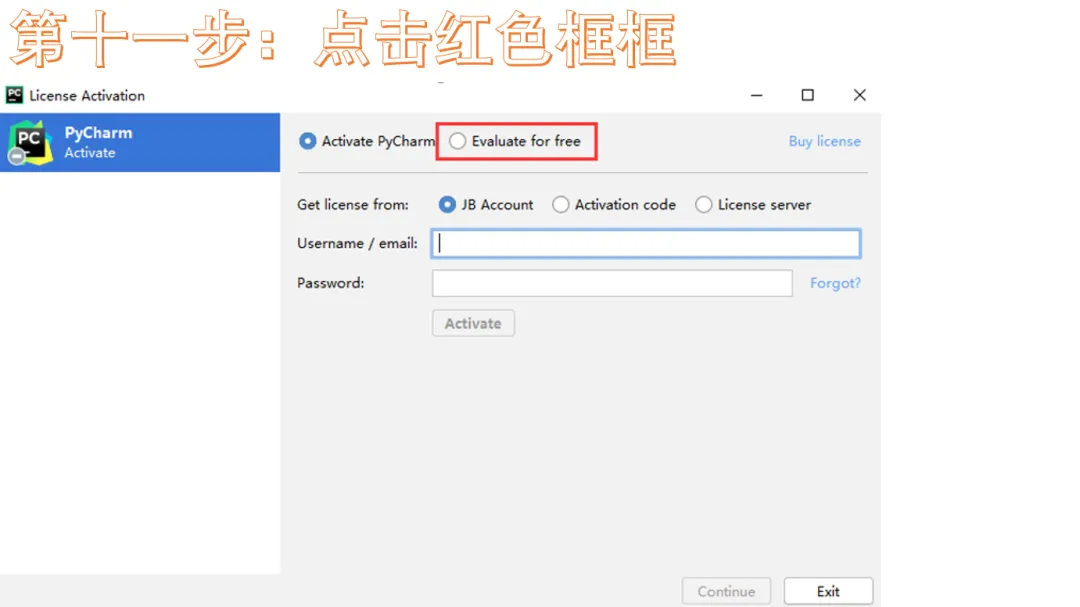Click the Forgot? password link
The image size is (1080, 607).
click(x=835, y=283)
